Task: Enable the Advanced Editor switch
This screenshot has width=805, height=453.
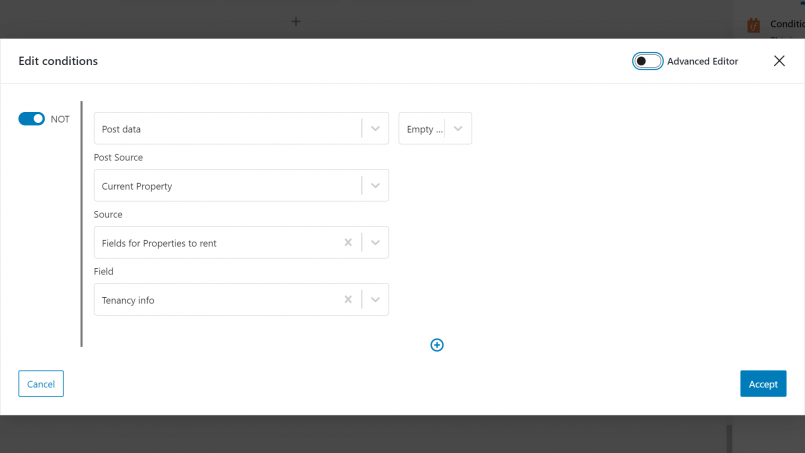Action: [x=647, y=61]
